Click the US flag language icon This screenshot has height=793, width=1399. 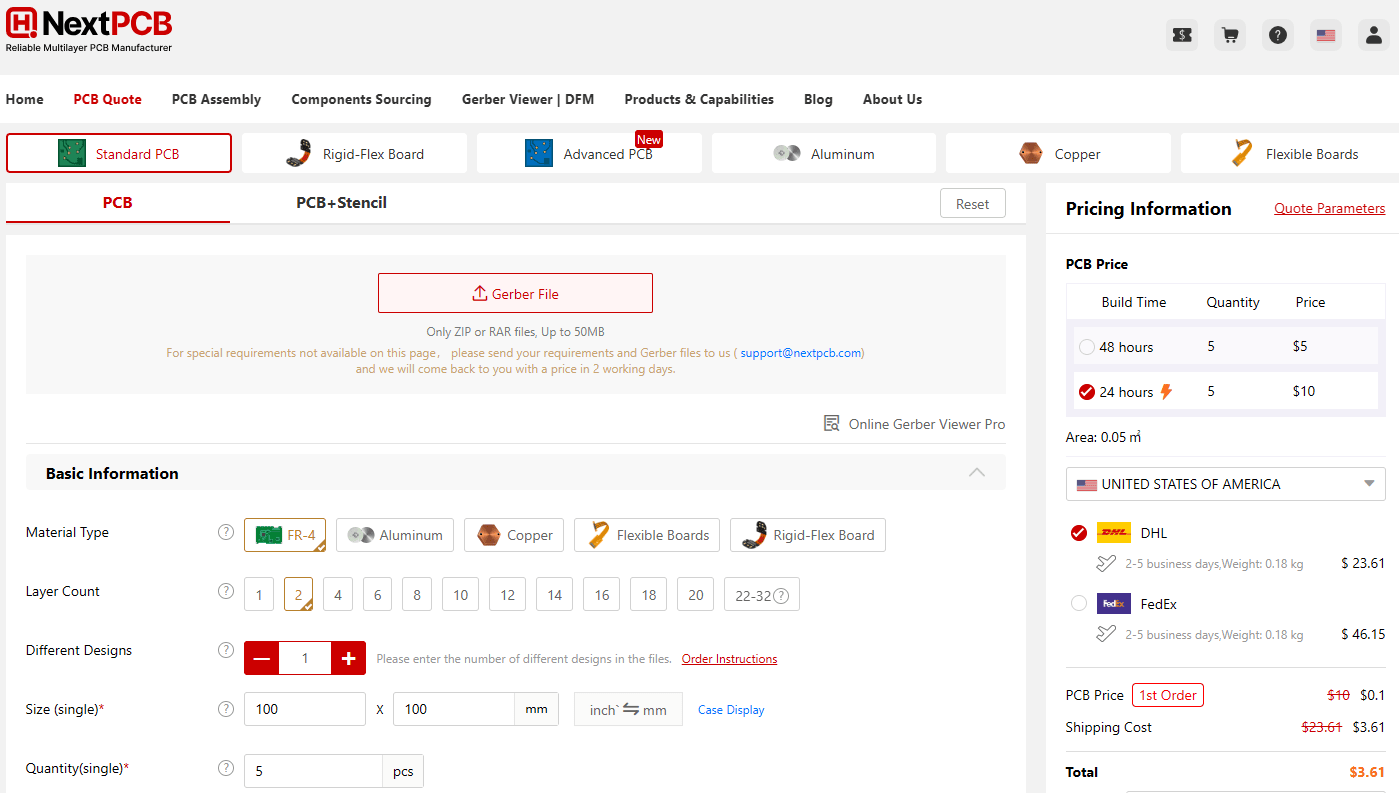click(x=1325, y=35)
